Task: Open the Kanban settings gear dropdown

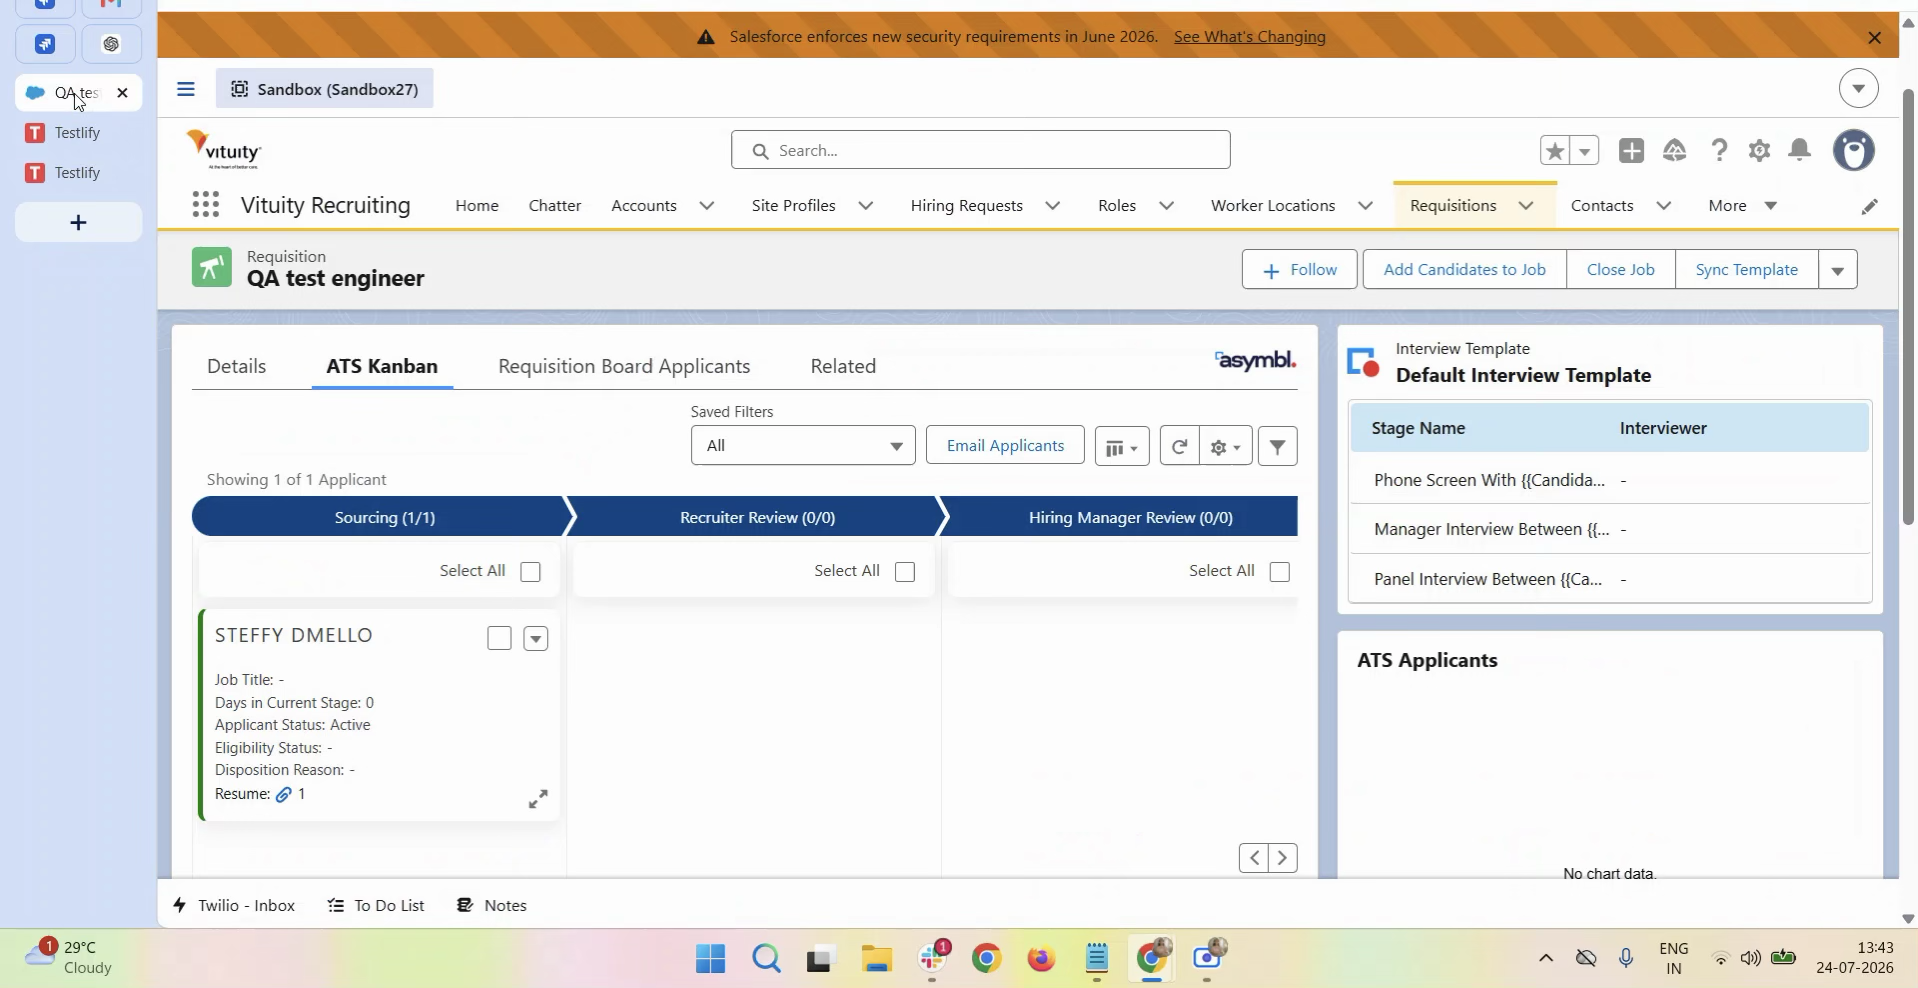Action: (x=1226, y=446)
